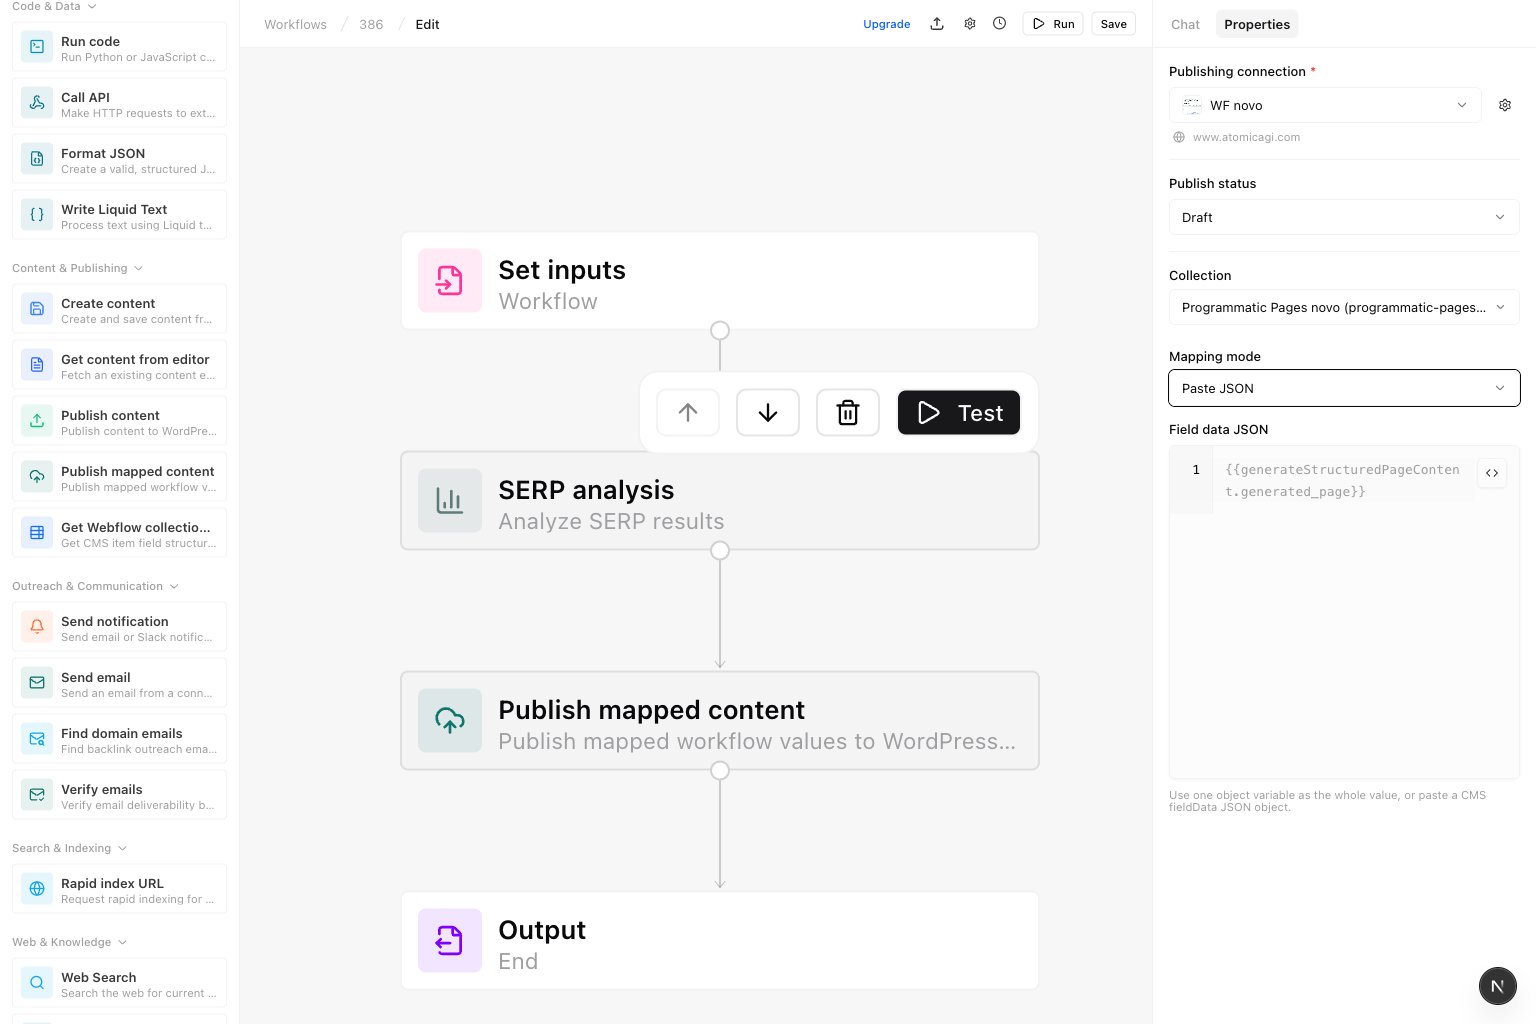The height and width of the screenshot is (1024, 1536).
Task: Click the Rapid index URL globe icon
Action: [37, 889]
